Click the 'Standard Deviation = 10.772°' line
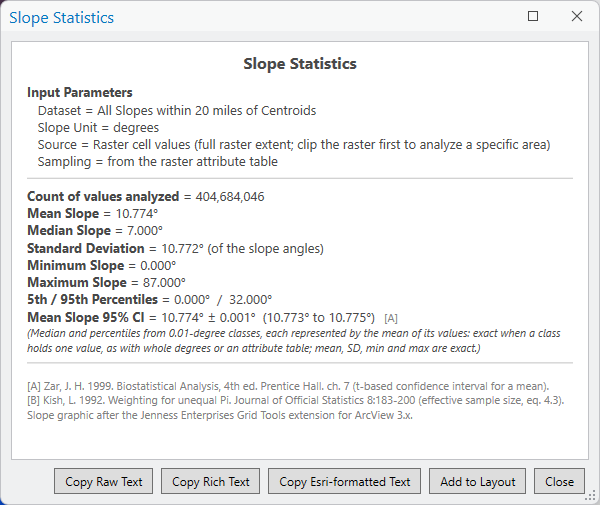Image resolution: width=600 pixels, height=505 pixels. (175, 249)
